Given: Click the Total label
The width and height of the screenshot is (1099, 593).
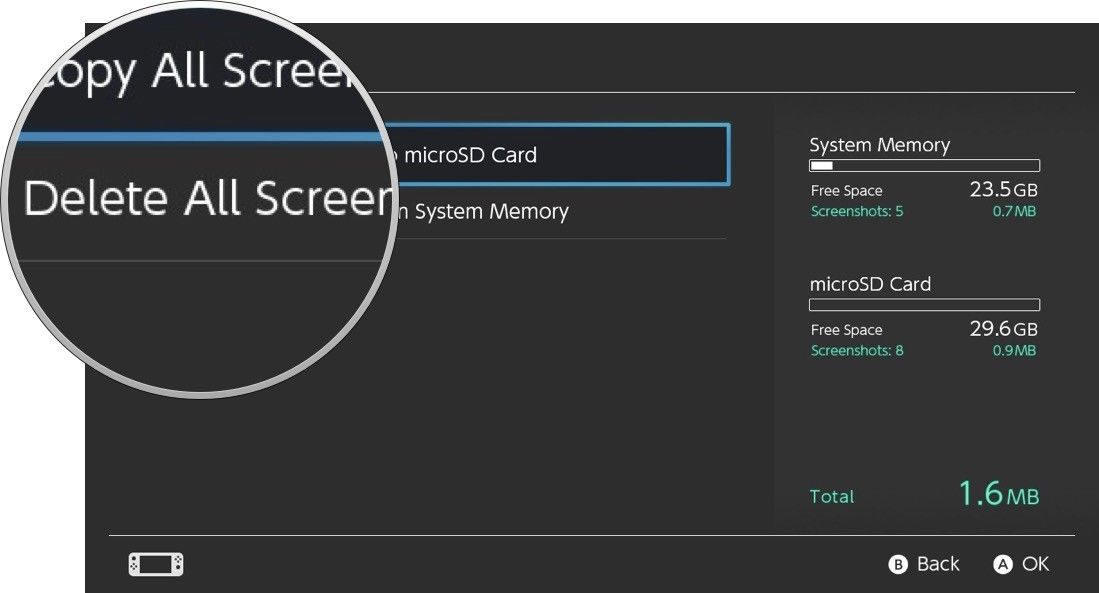Looking at the screenshot, I should (832, 496).
